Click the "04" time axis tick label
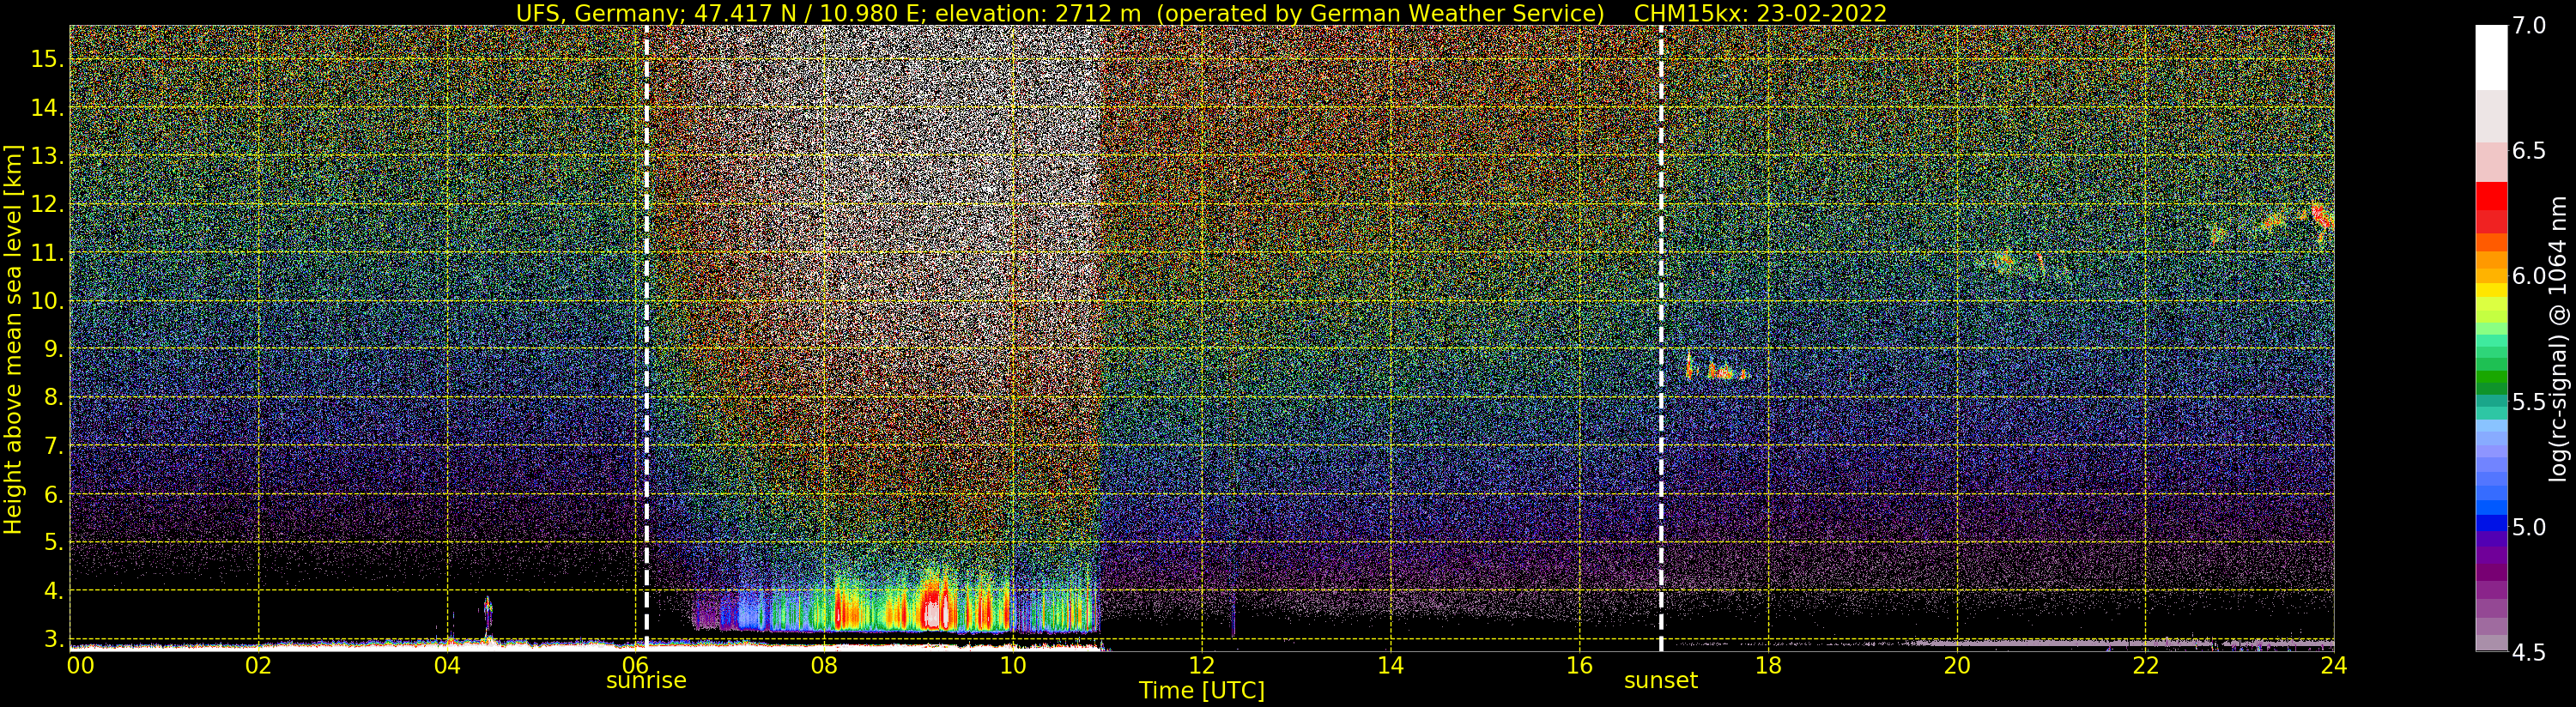 [x=447, y=665]
